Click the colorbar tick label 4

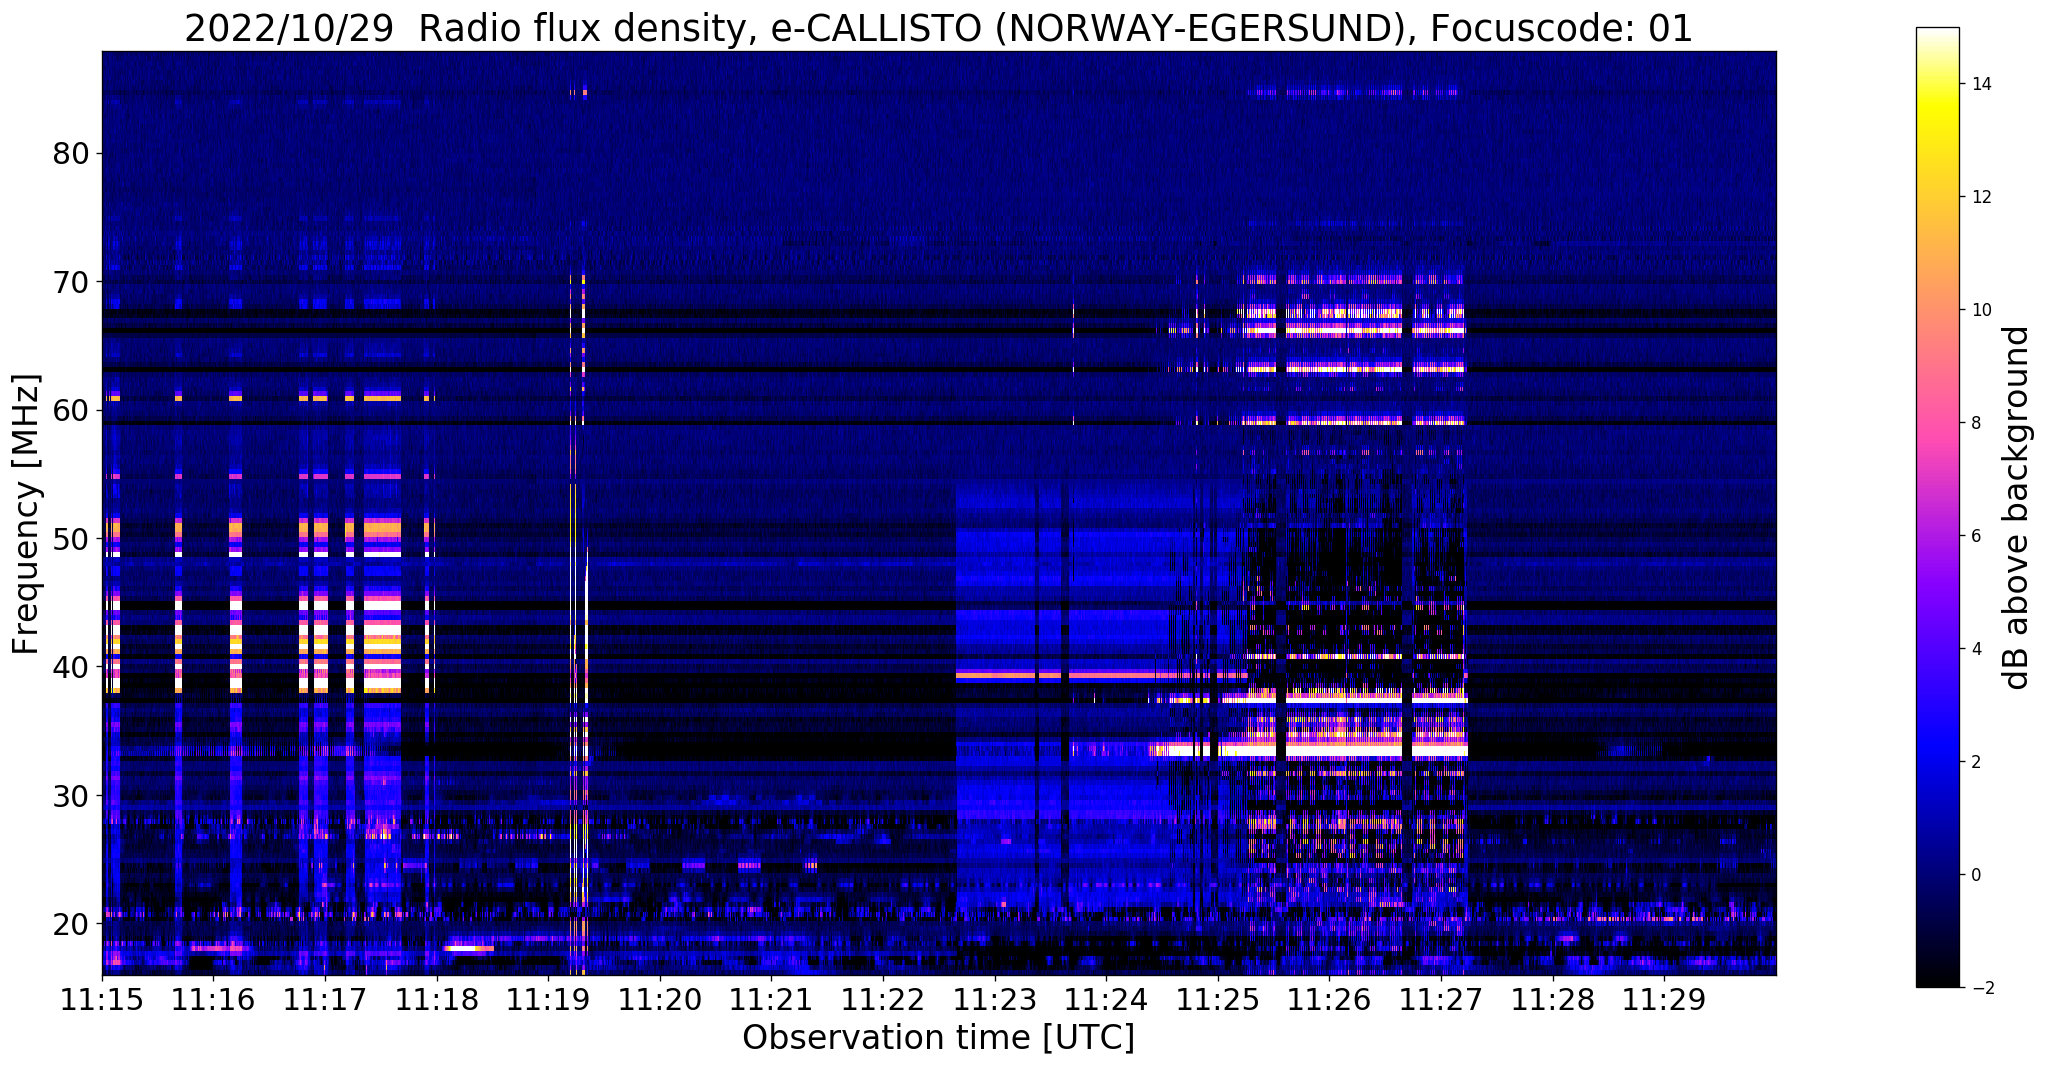click(x=1974, y=649)
